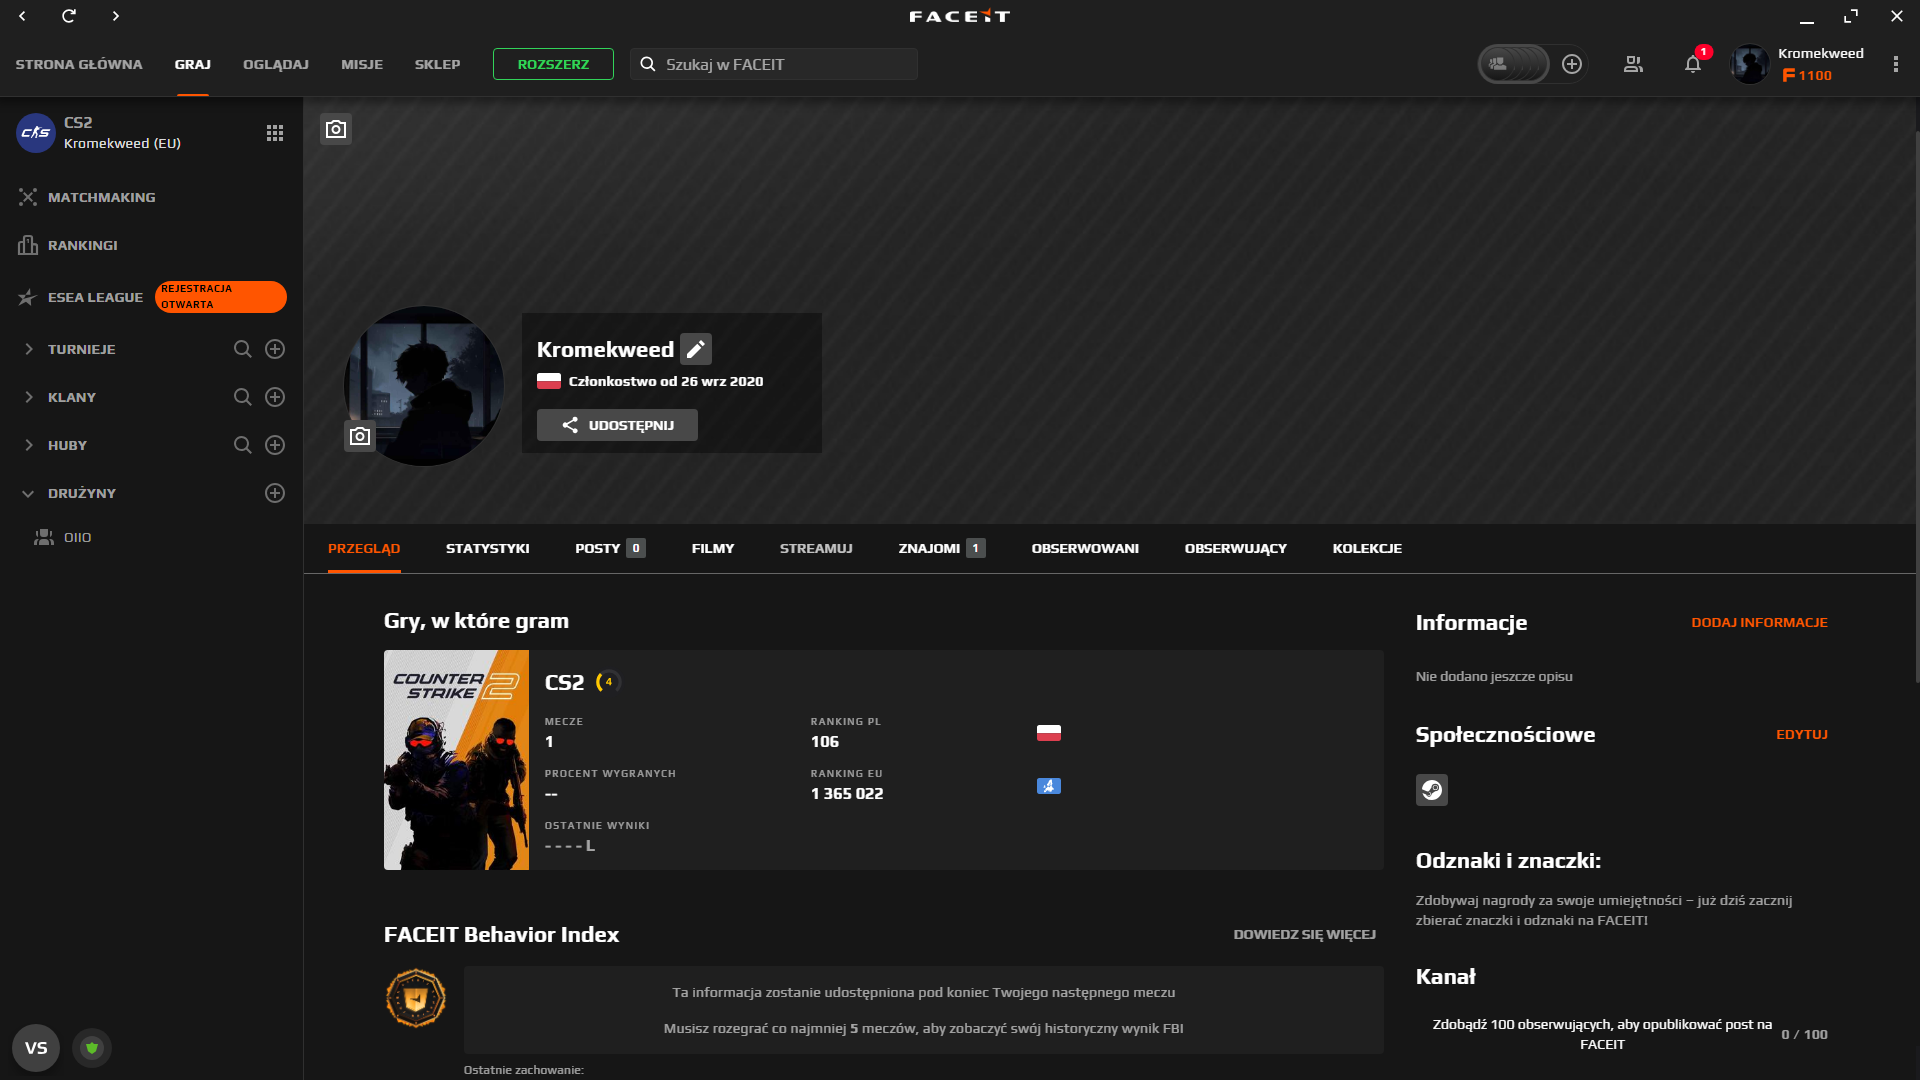Open the friends list icon
1920x1080 pixels.
[1633, 65]
